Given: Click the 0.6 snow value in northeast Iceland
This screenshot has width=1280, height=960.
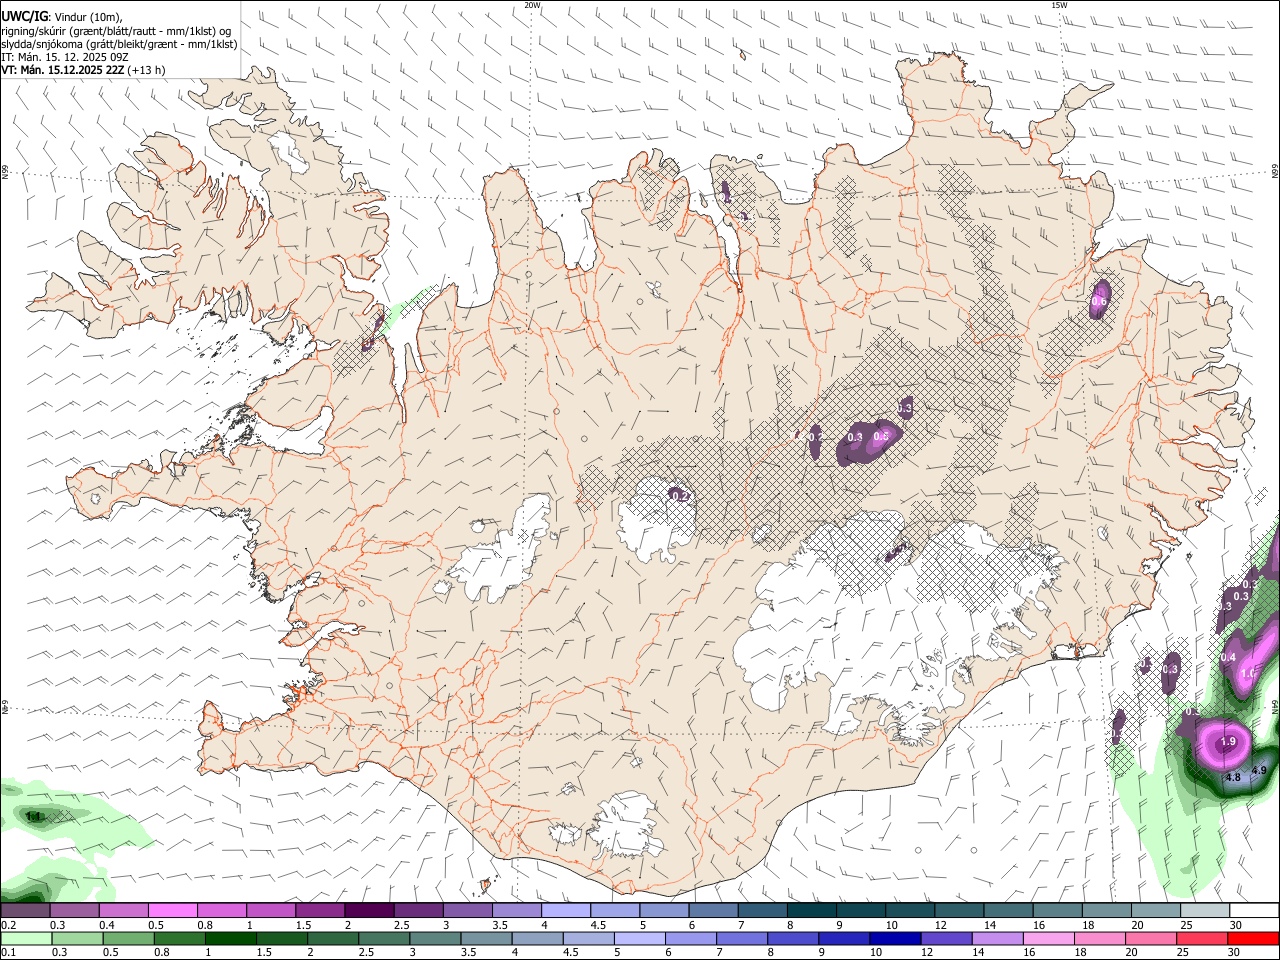Looking at the screenshot, I should pyautogui.click(x=1099, y=301).
